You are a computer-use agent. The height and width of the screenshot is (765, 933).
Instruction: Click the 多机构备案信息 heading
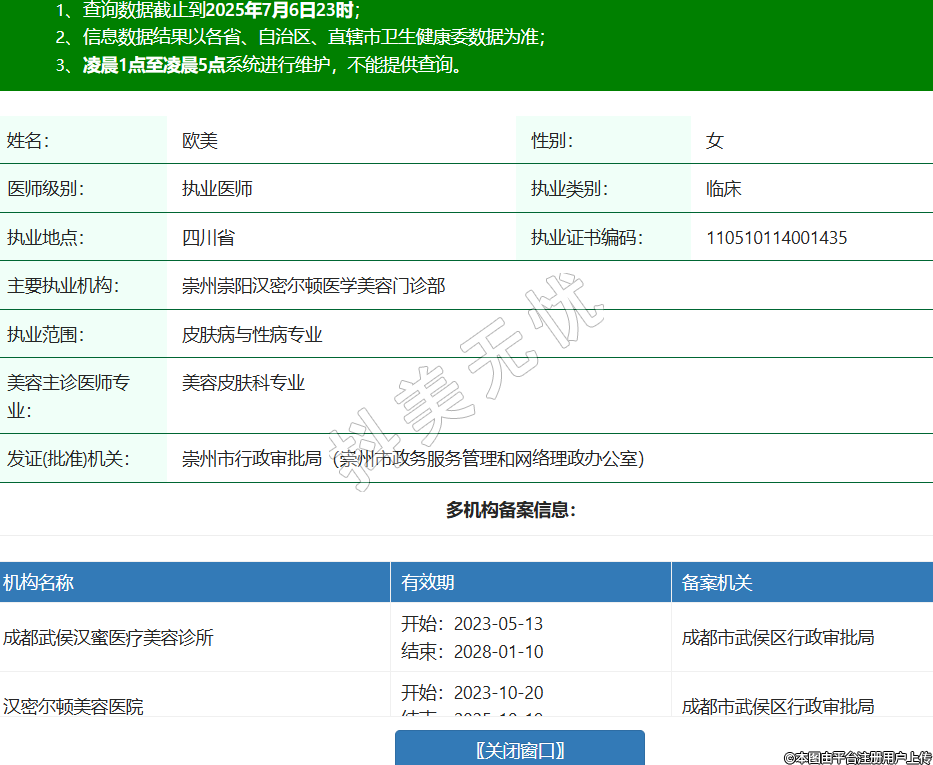[x=510, y=511]
